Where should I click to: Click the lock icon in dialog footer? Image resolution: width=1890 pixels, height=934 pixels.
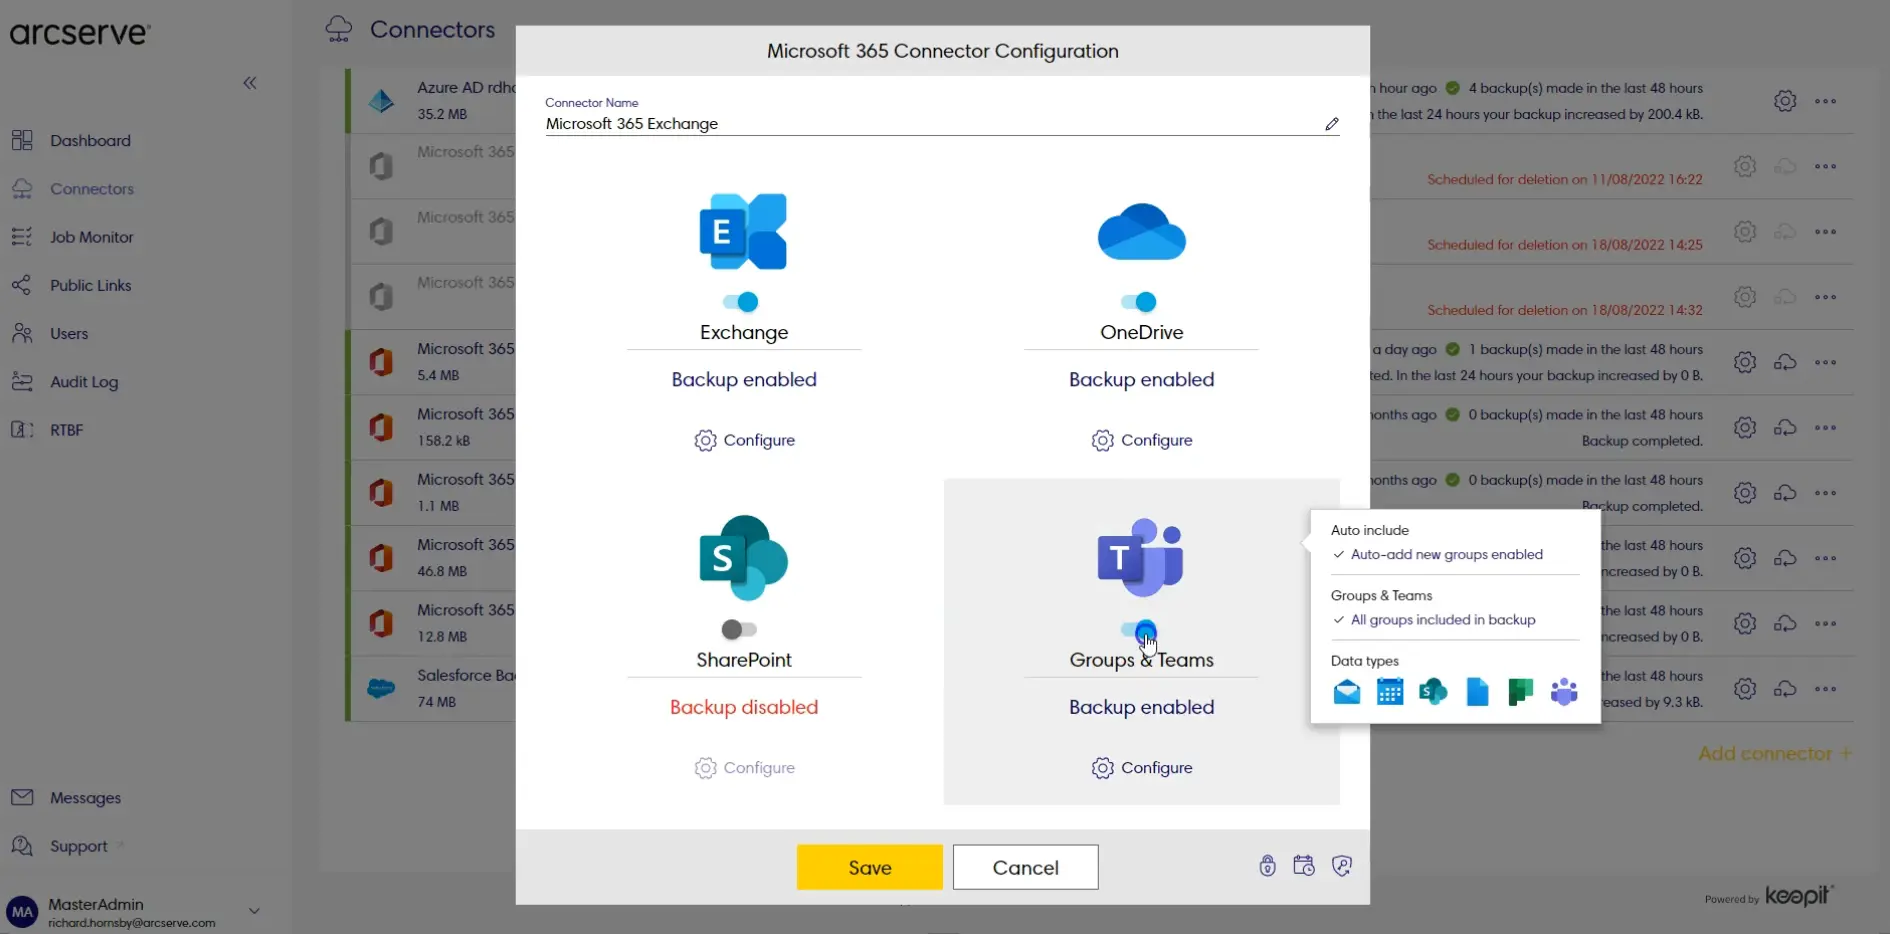pyautogui.click(x=1267, y=866)
